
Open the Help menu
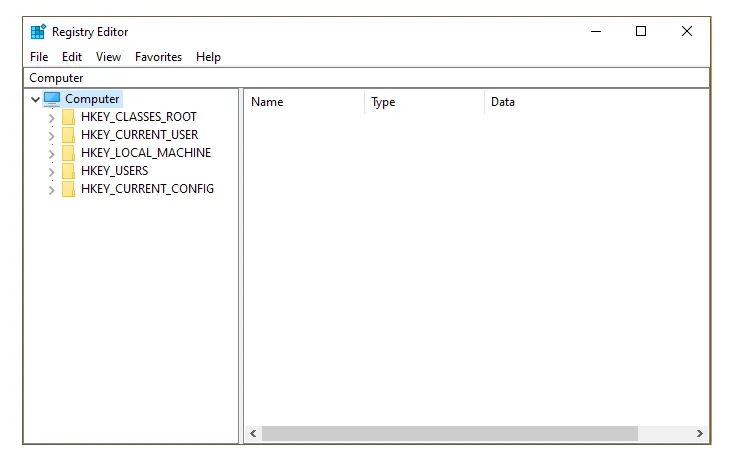pyautogui.click(x=208, y=57)
